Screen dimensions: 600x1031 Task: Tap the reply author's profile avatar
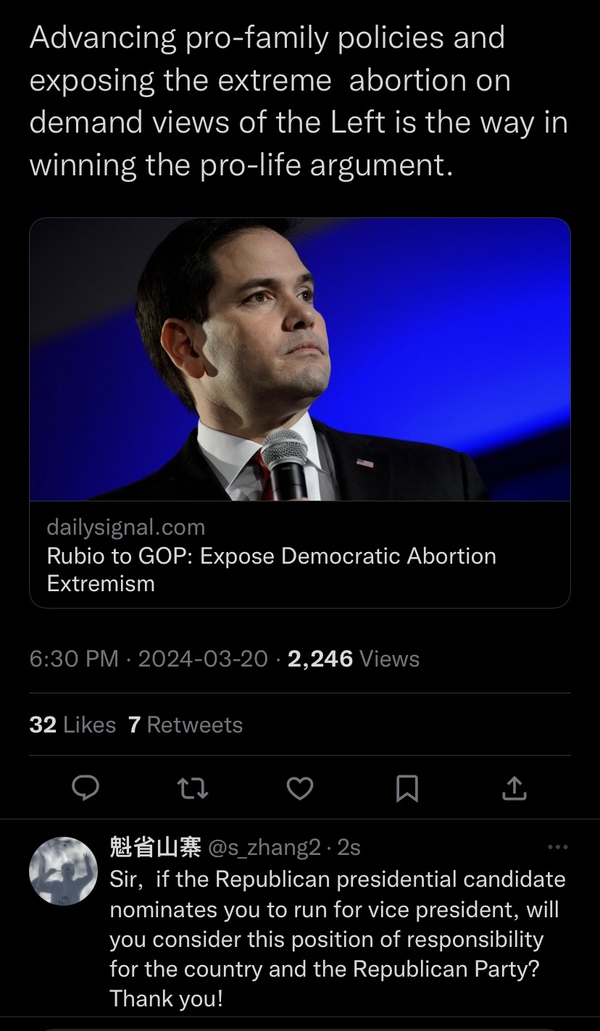(63, 870)
